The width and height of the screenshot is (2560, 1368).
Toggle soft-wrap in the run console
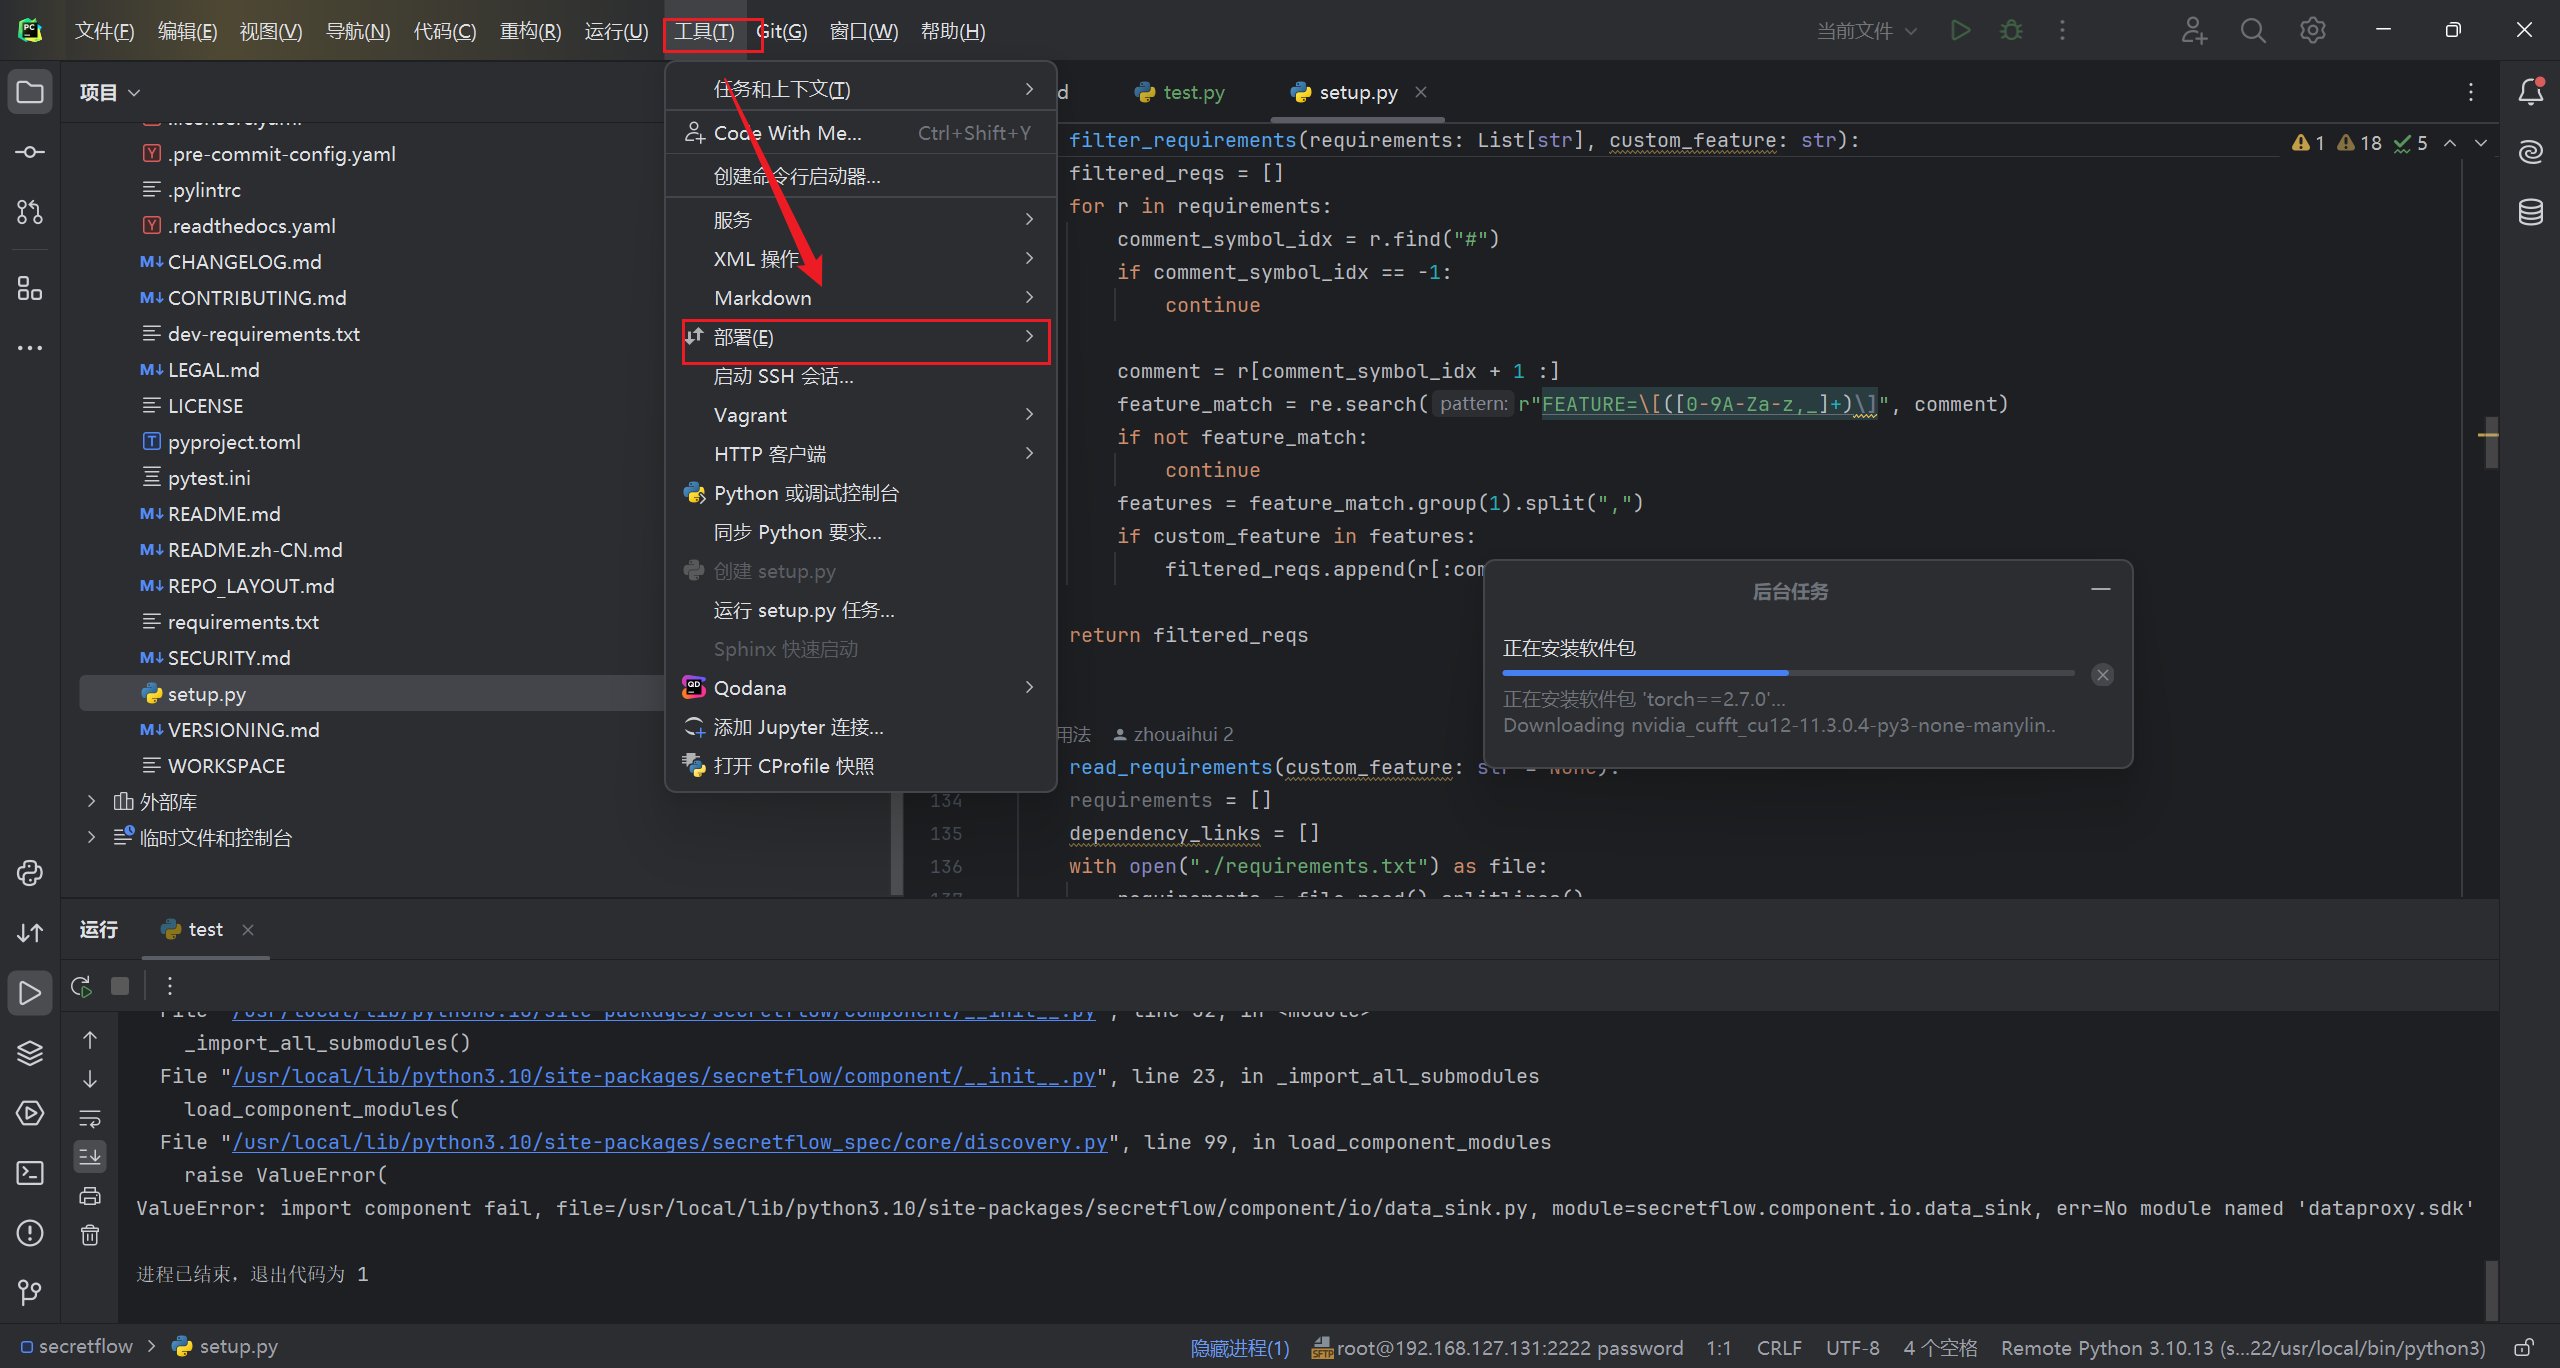[x=89, y=1118]
